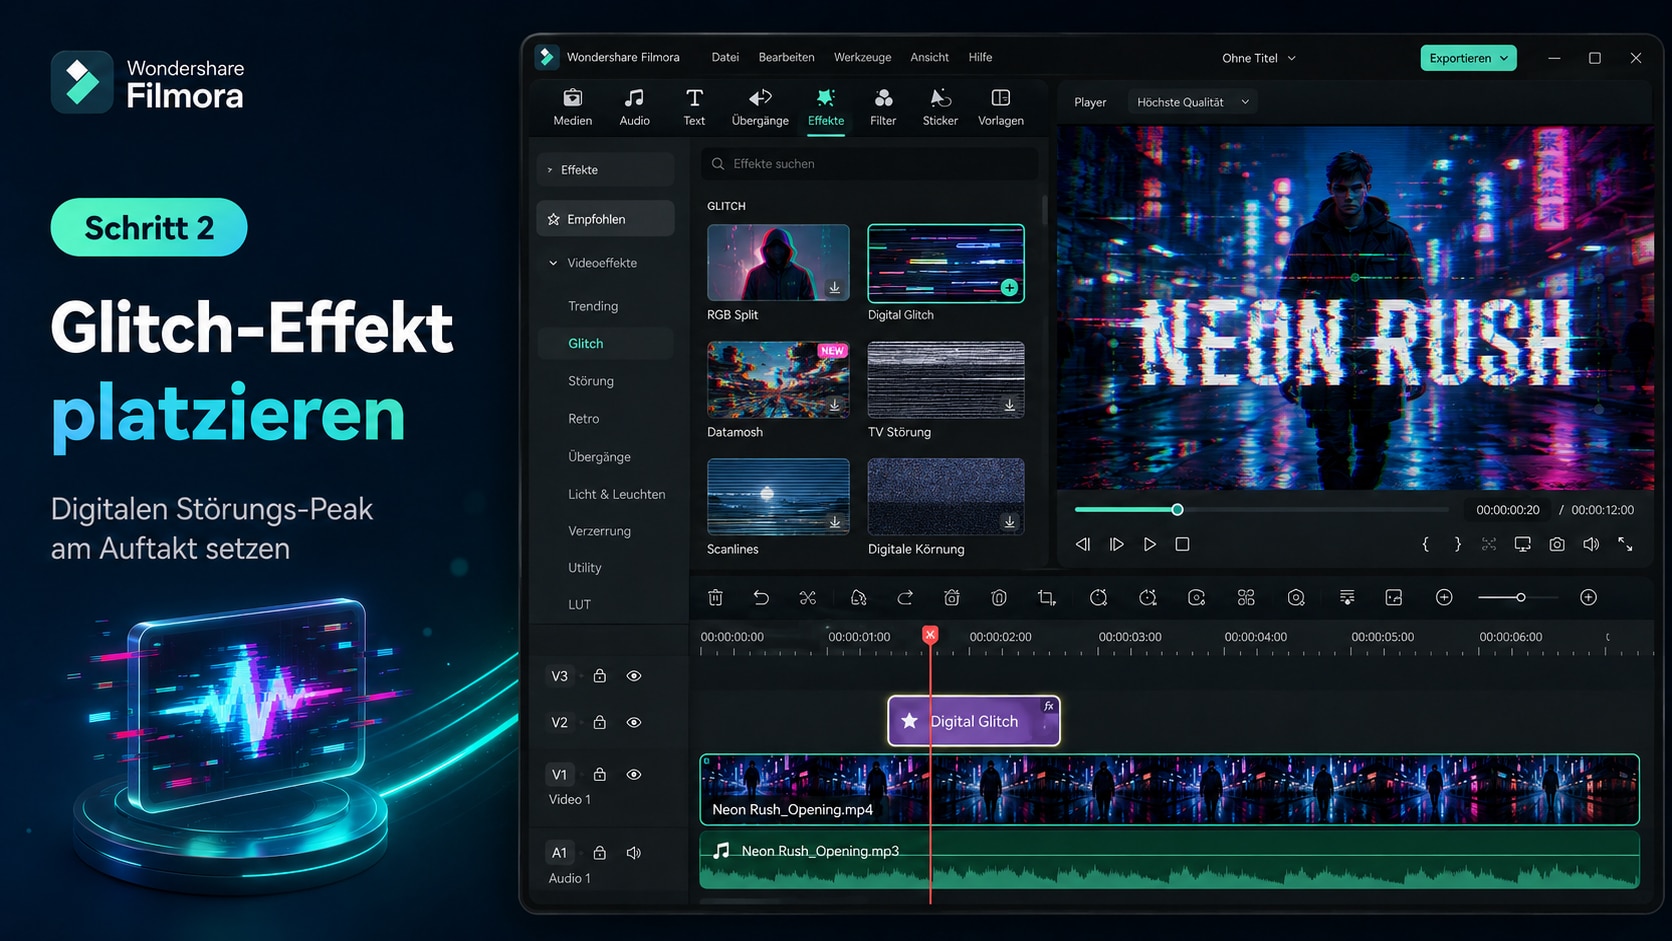Open the Übergänge tab in the top toolbar
The image size is (1672, 941).
coord(760,107)
